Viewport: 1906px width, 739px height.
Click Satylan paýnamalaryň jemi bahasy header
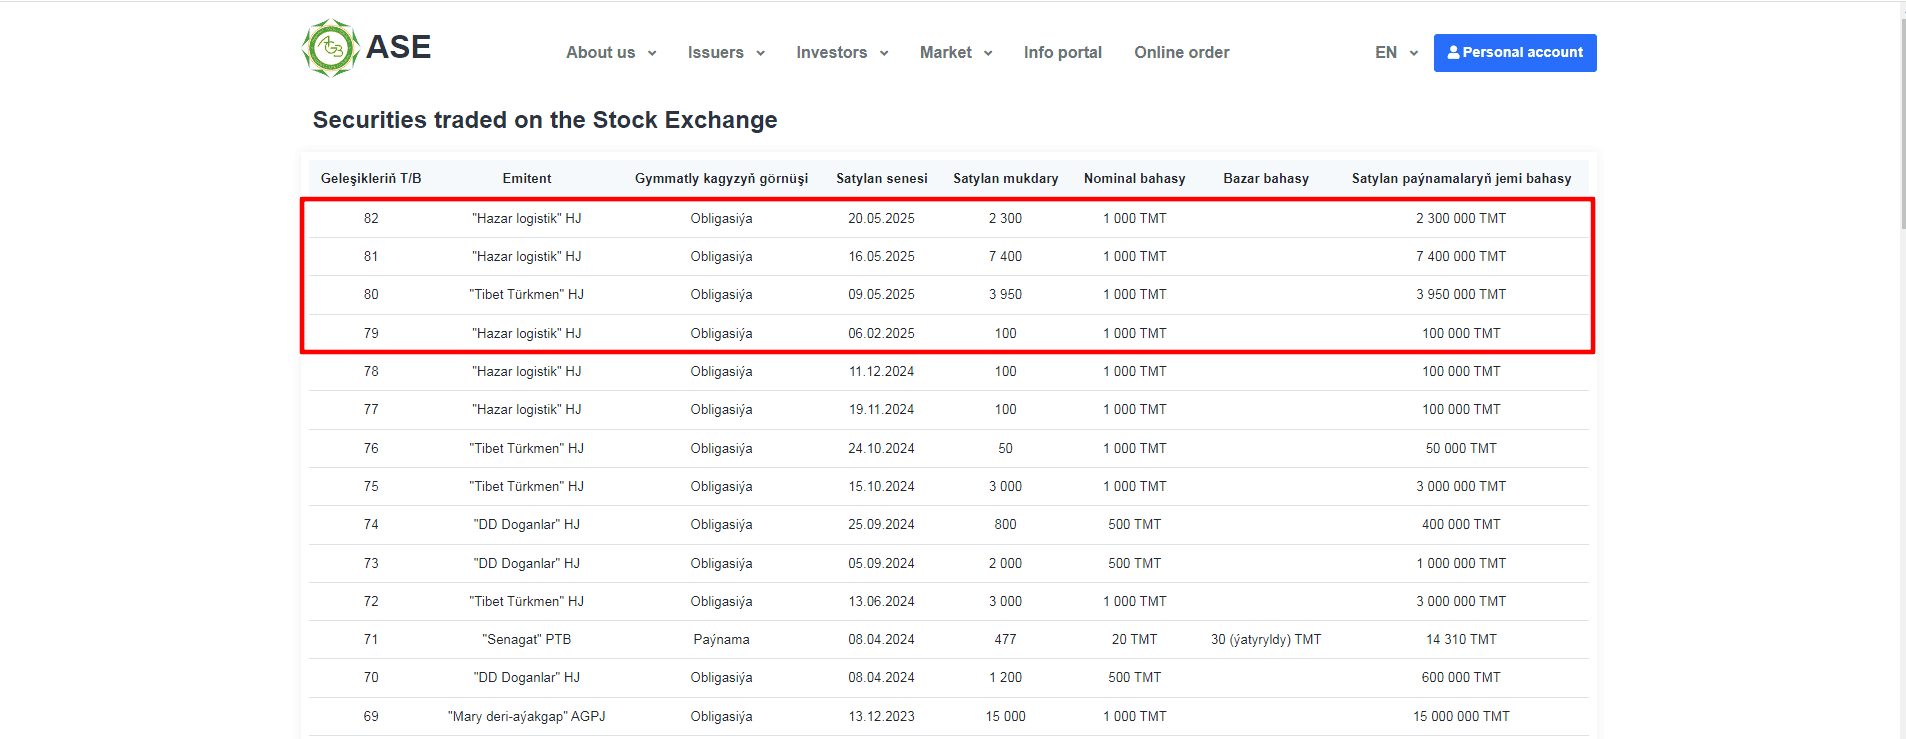[1461, 179]
